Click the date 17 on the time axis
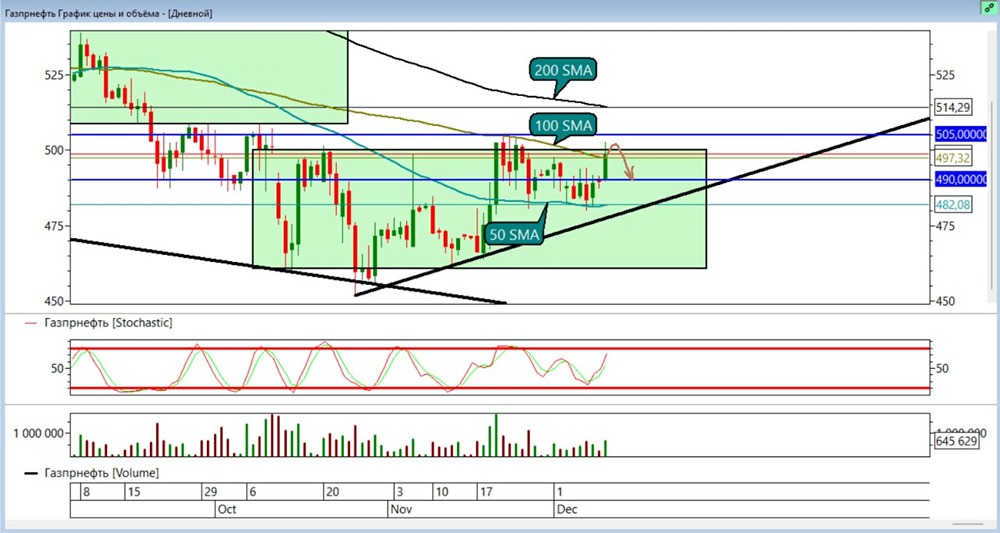The height and width of the screenshot is (533, 1000). [x=487, y=492]
